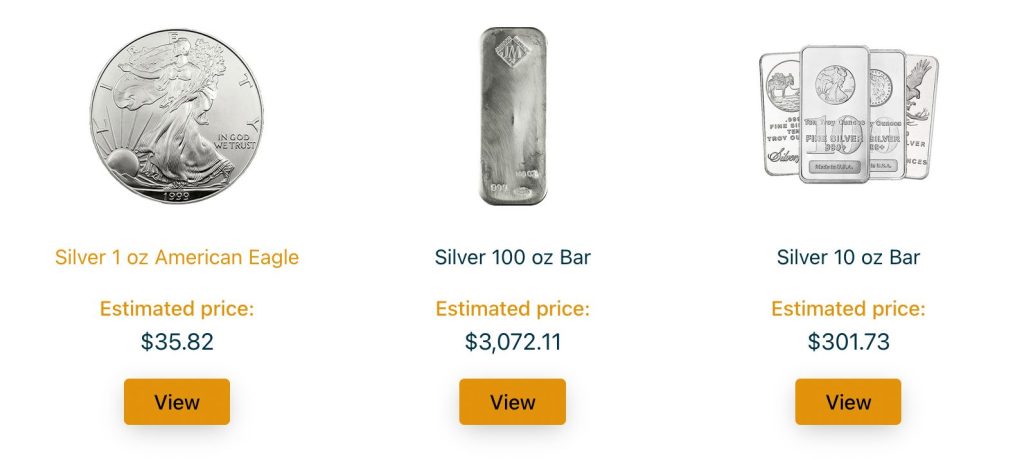1024x459 pixels.
Task: Click the Silver 100 oz Bar image
Action: tap(512, 115)
